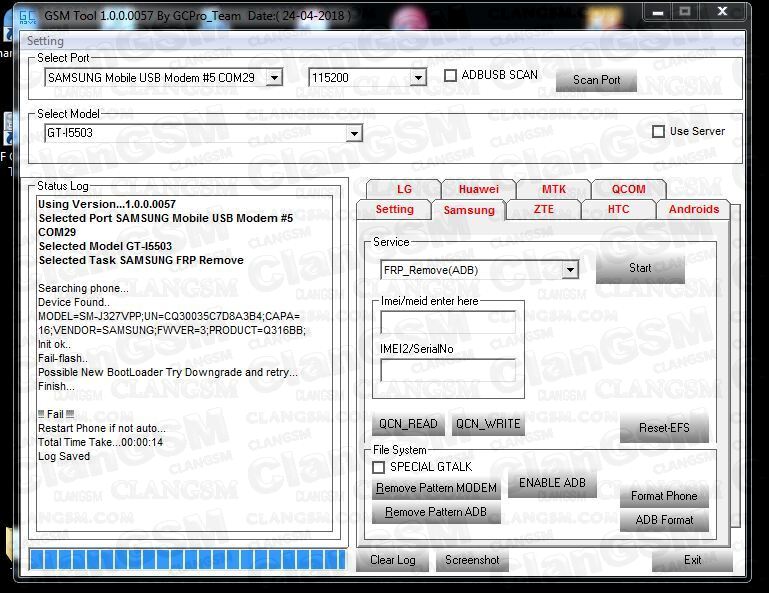
Task: Click 'Log Saved' line in status log
Action: point(64,457)
